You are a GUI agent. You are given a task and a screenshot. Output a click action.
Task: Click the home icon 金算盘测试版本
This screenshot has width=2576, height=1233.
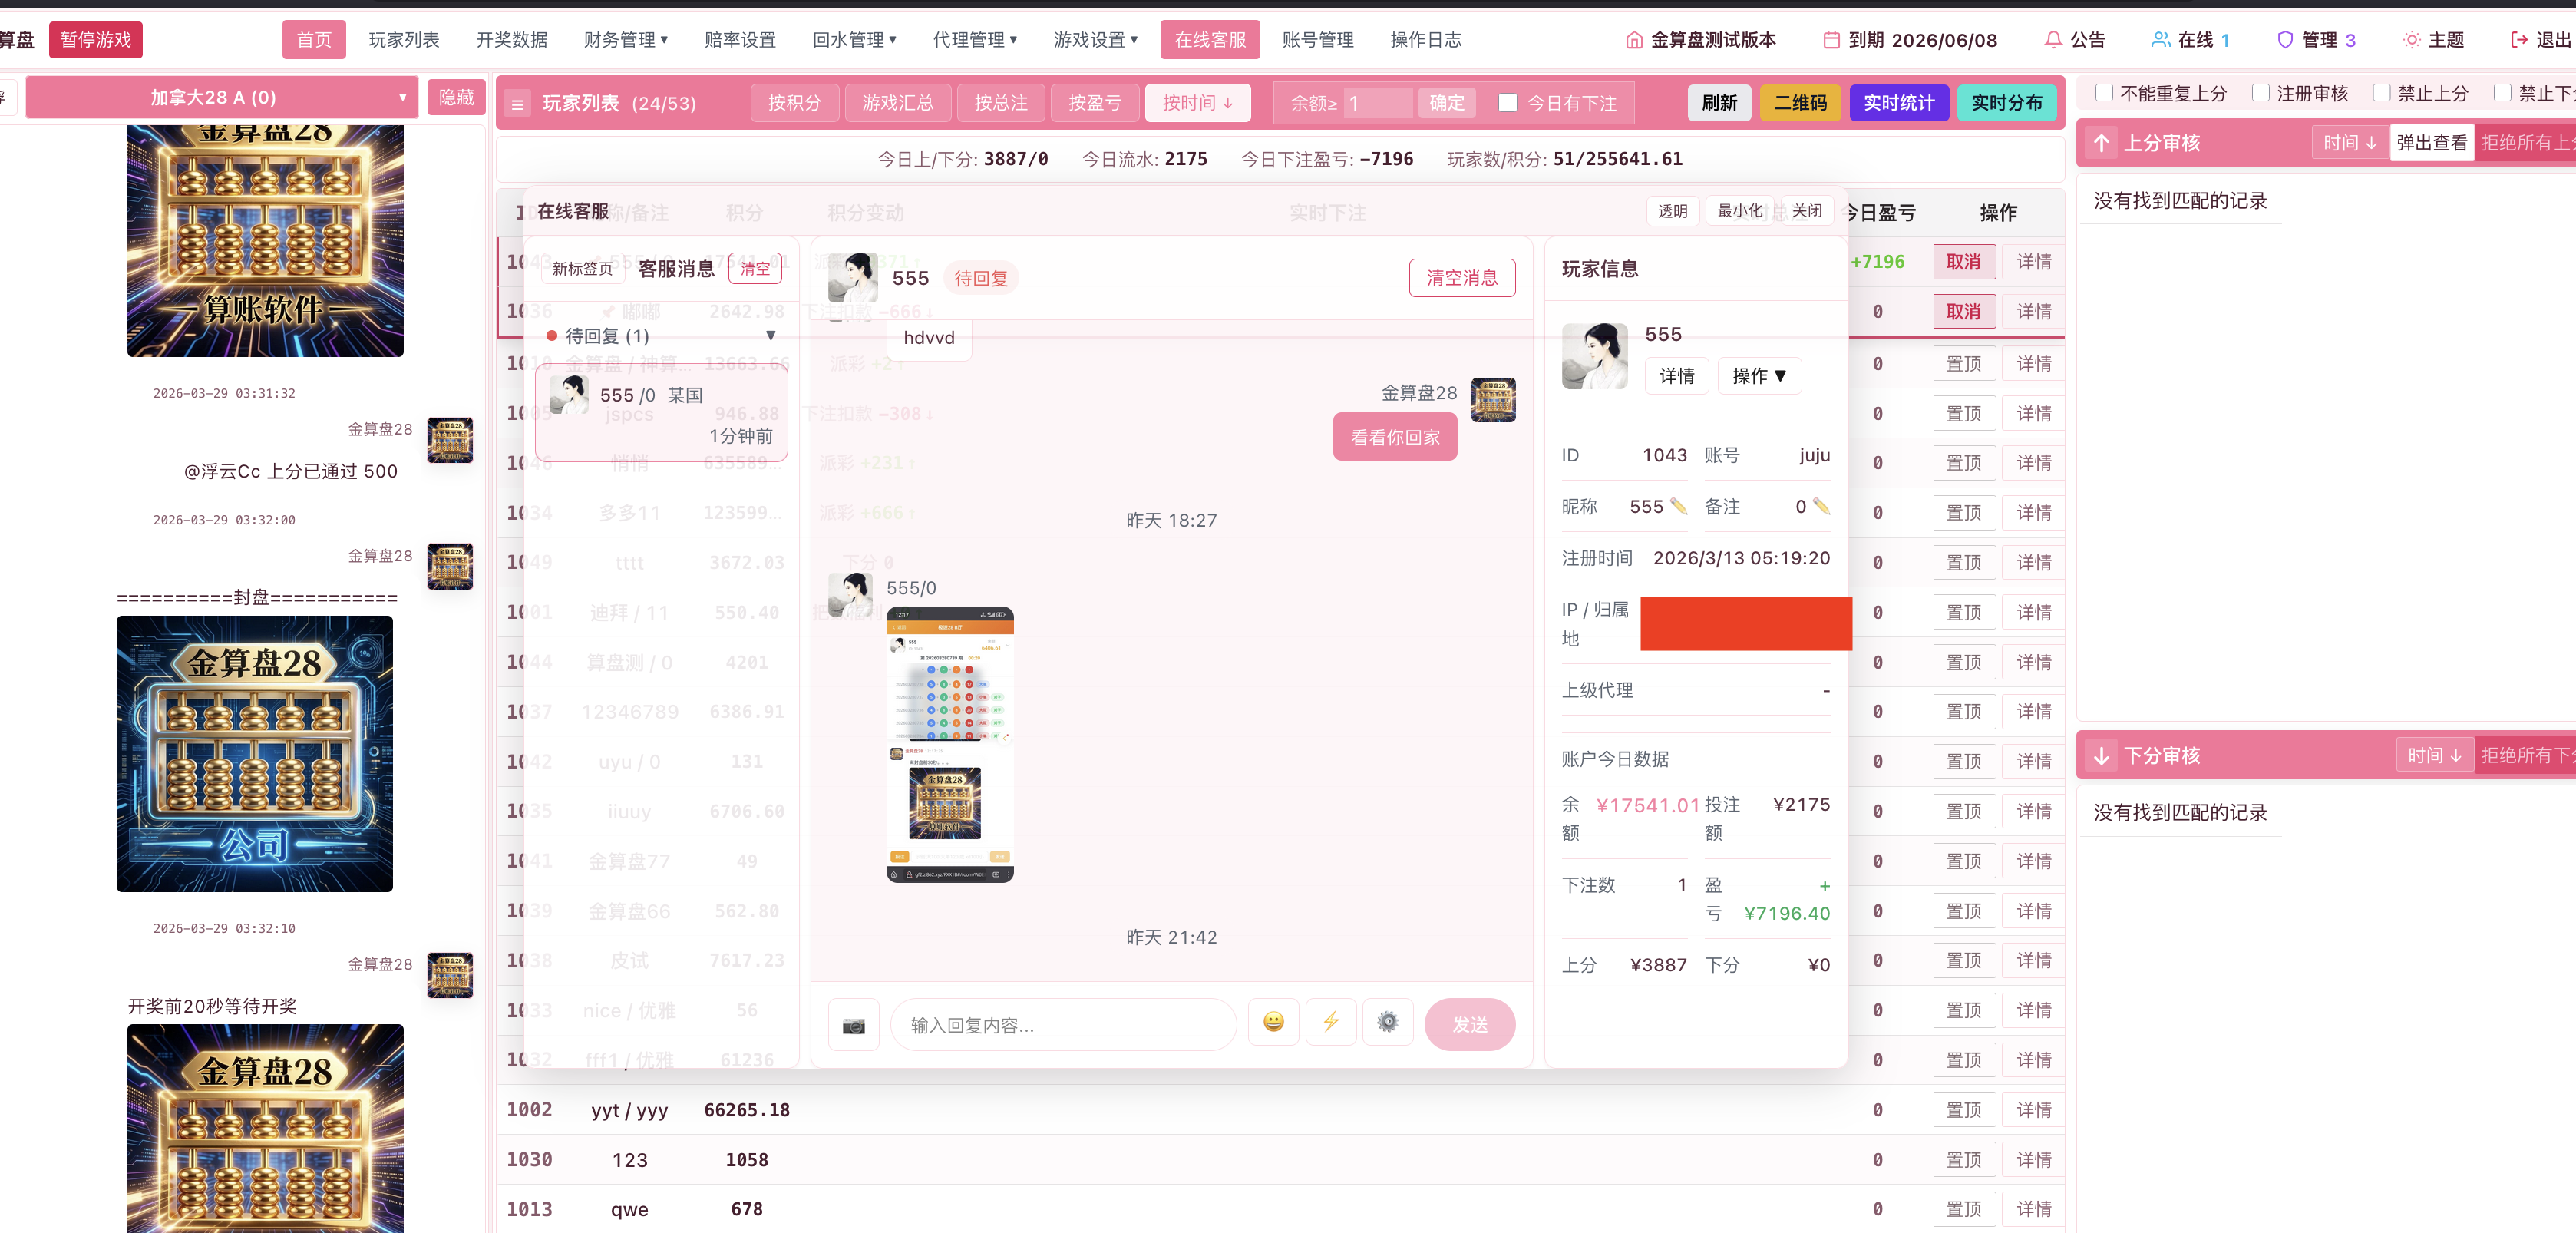(x=1634, y=40)
